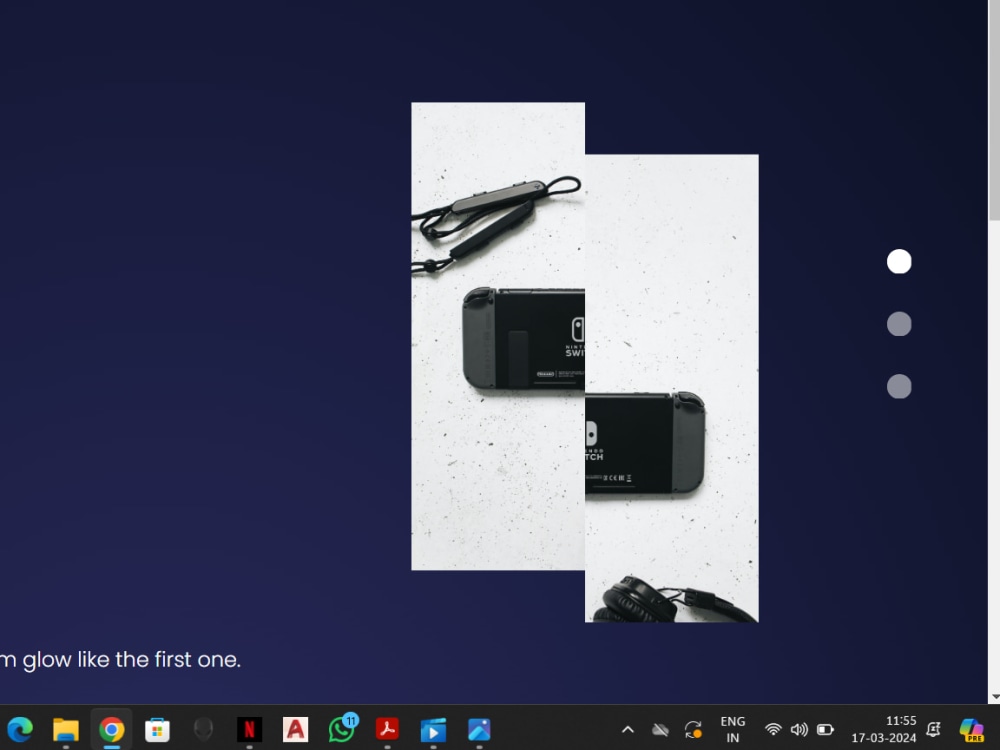Screen dimensions: 1000x750
Task: Select the second carousel dot
Action: [x=898, y=323]
